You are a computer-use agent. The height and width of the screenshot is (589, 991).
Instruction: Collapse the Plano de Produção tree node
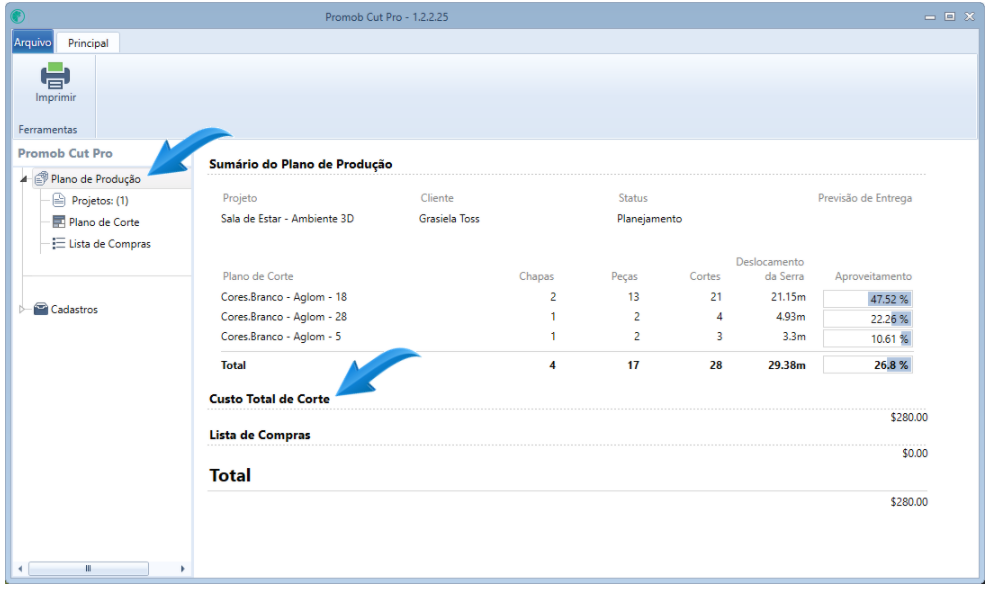24,180
